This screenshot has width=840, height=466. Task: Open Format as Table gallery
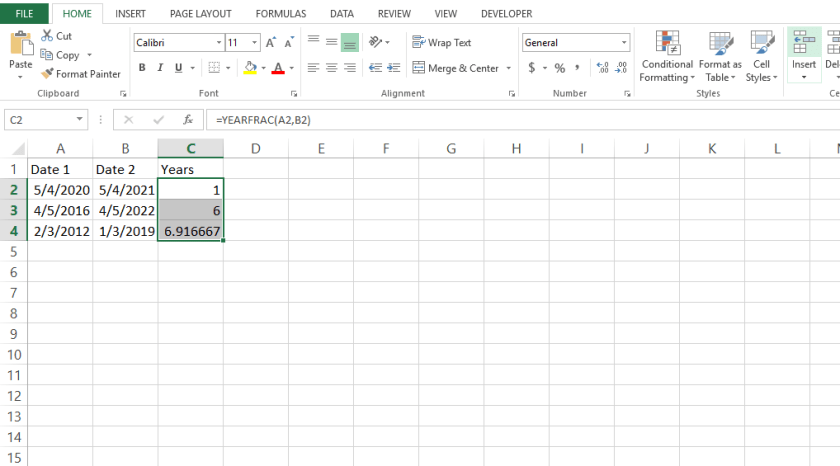(720, 56)
